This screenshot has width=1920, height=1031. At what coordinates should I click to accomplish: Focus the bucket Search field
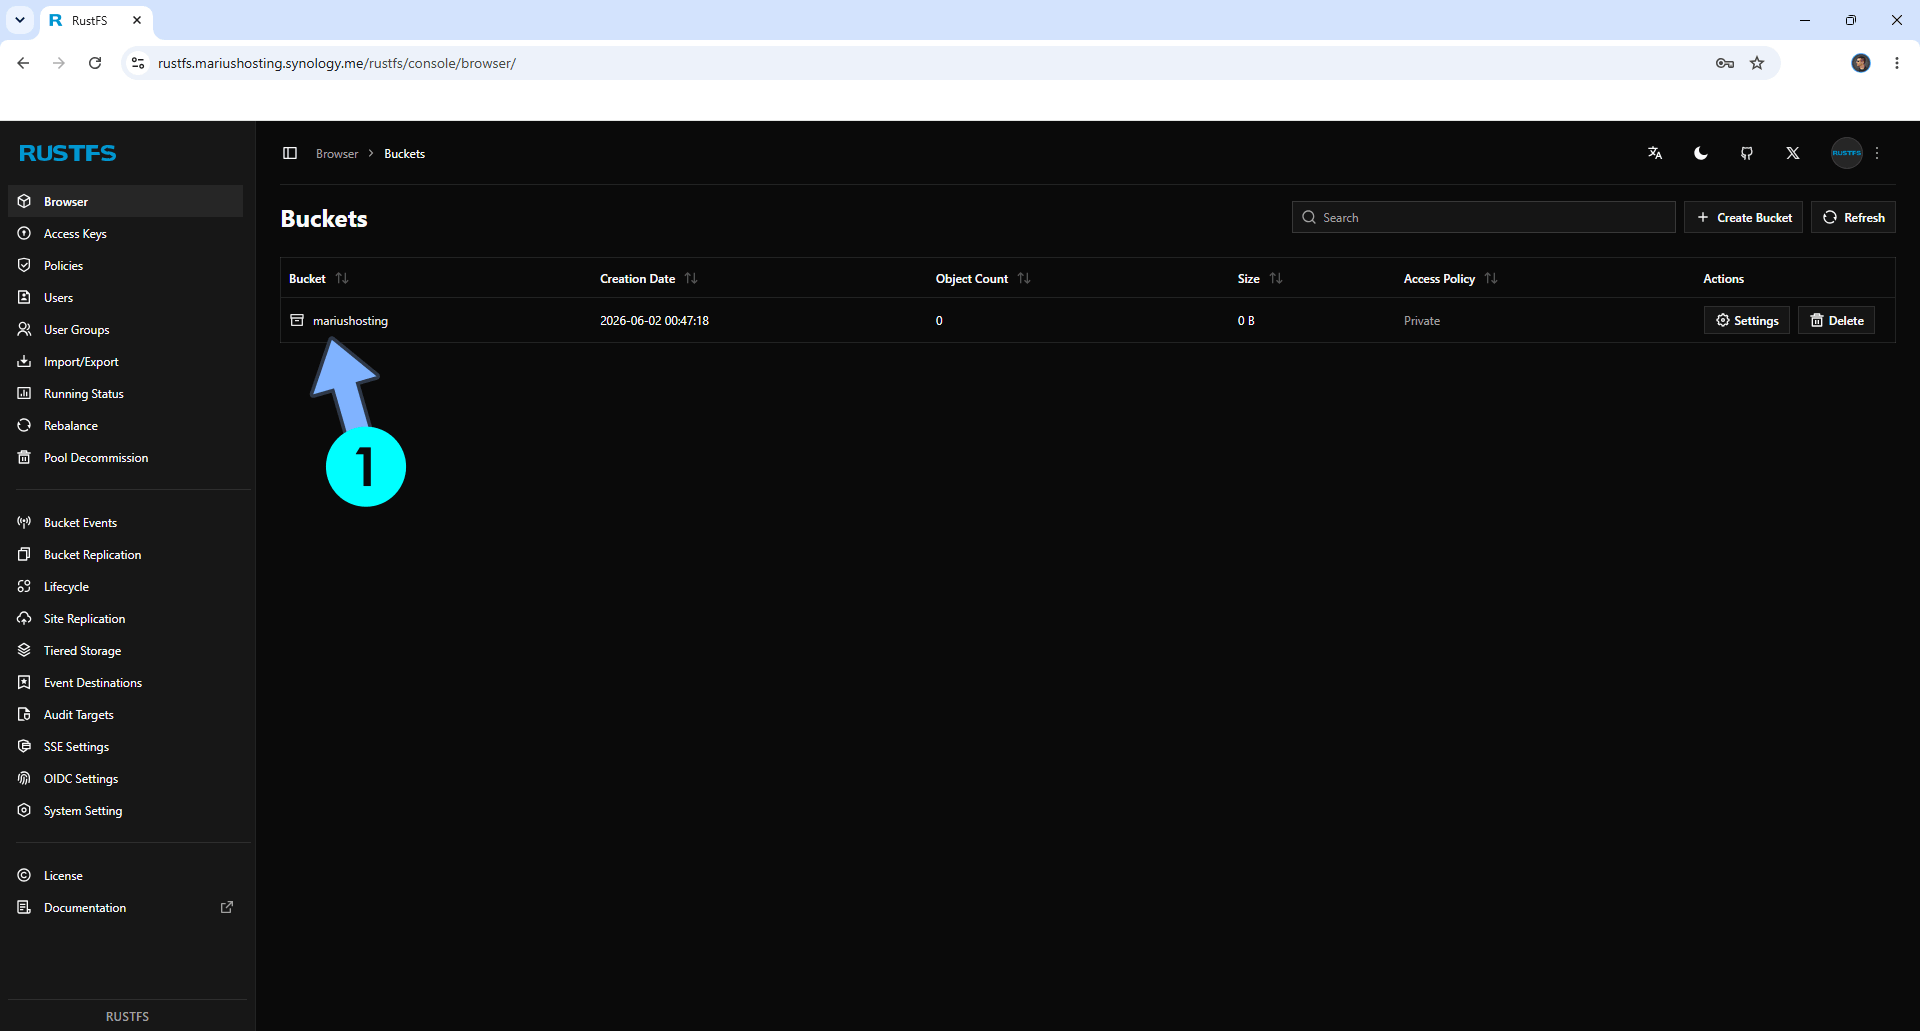click(x=1483, y=217)
